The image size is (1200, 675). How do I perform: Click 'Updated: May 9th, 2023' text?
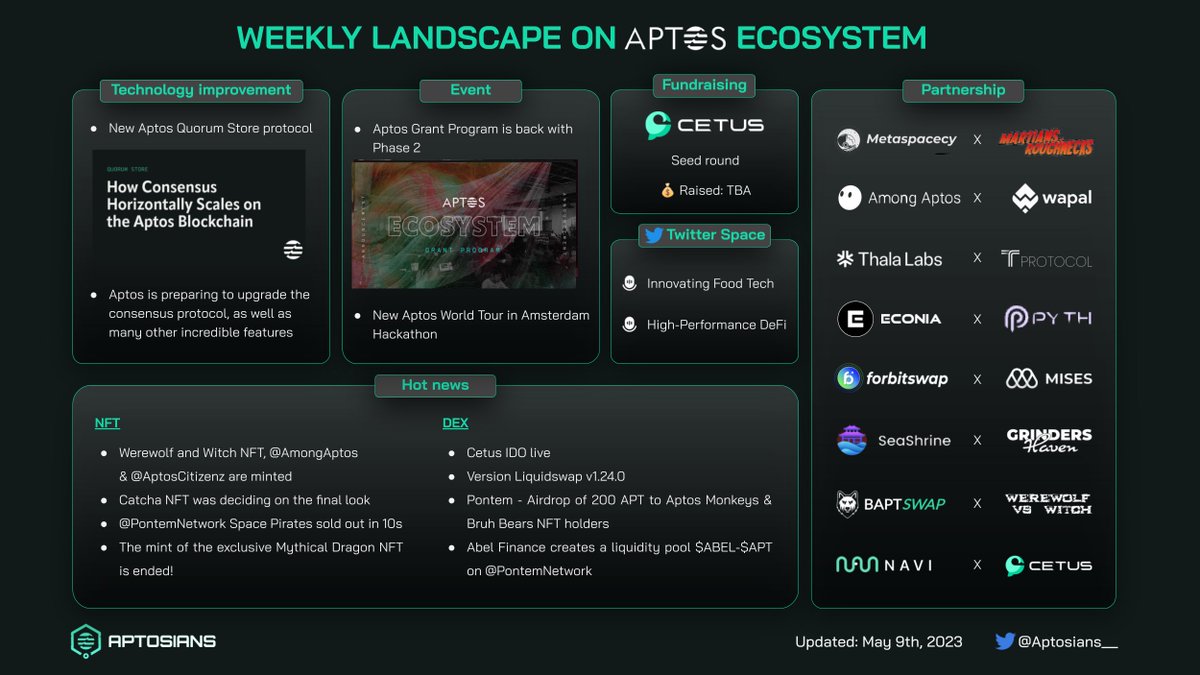(x=878, y=642)
